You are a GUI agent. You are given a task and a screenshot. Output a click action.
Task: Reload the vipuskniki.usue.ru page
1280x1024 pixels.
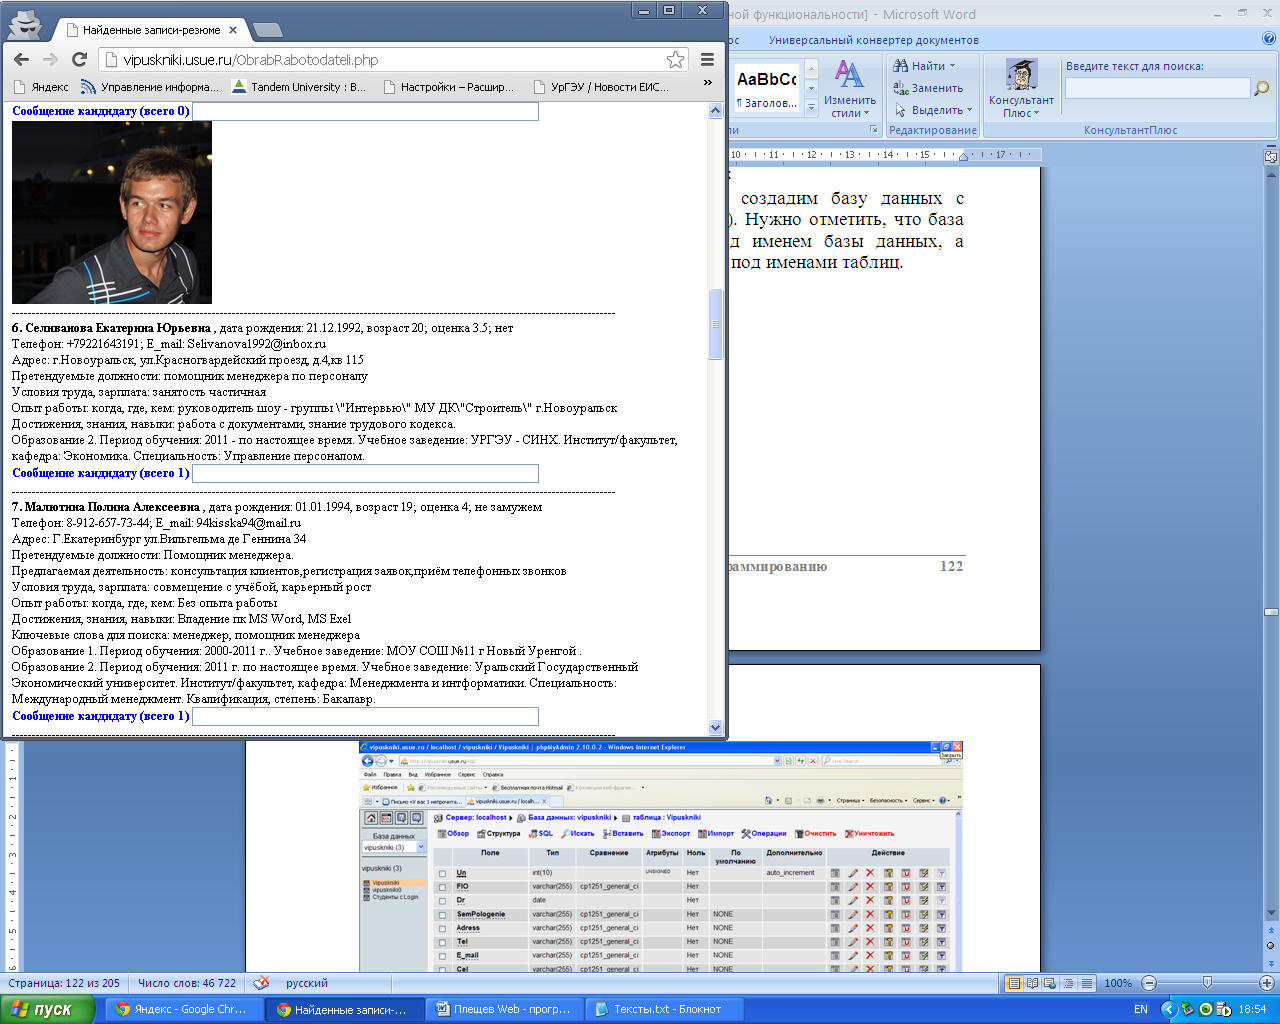coord(80,60)
